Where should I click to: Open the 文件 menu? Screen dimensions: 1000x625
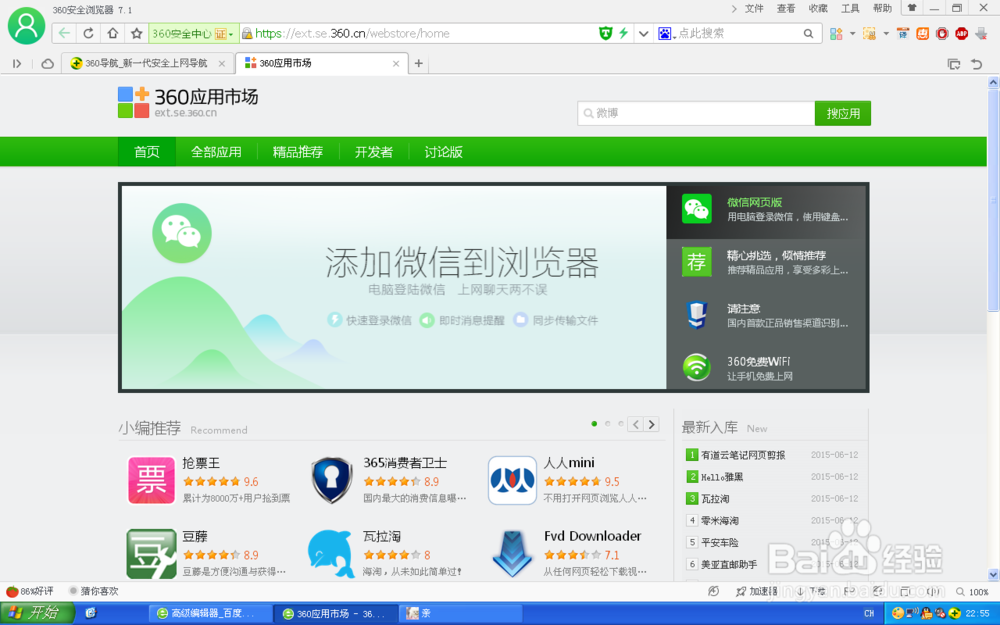(754, 8)
